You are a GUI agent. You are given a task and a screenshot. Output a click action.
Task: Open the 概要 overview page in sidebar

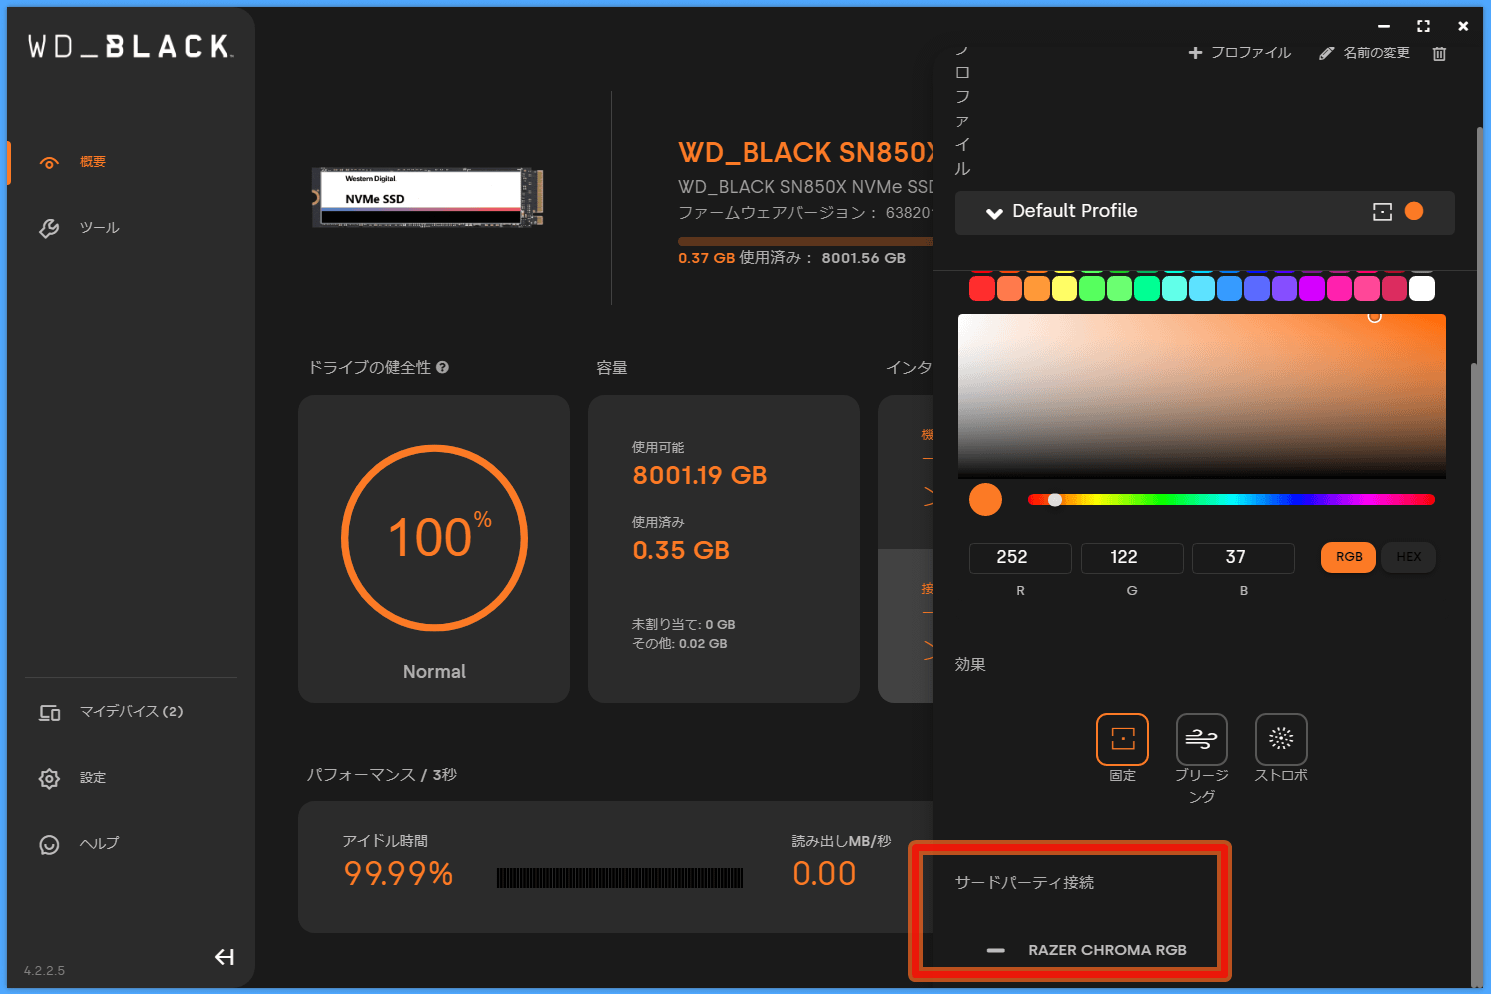point(92,162)
